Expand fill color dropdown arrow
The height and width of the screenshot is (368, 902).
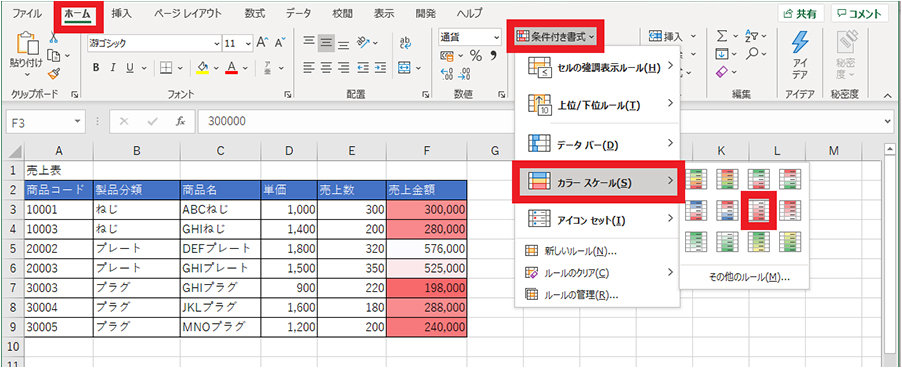pos(216,68)
